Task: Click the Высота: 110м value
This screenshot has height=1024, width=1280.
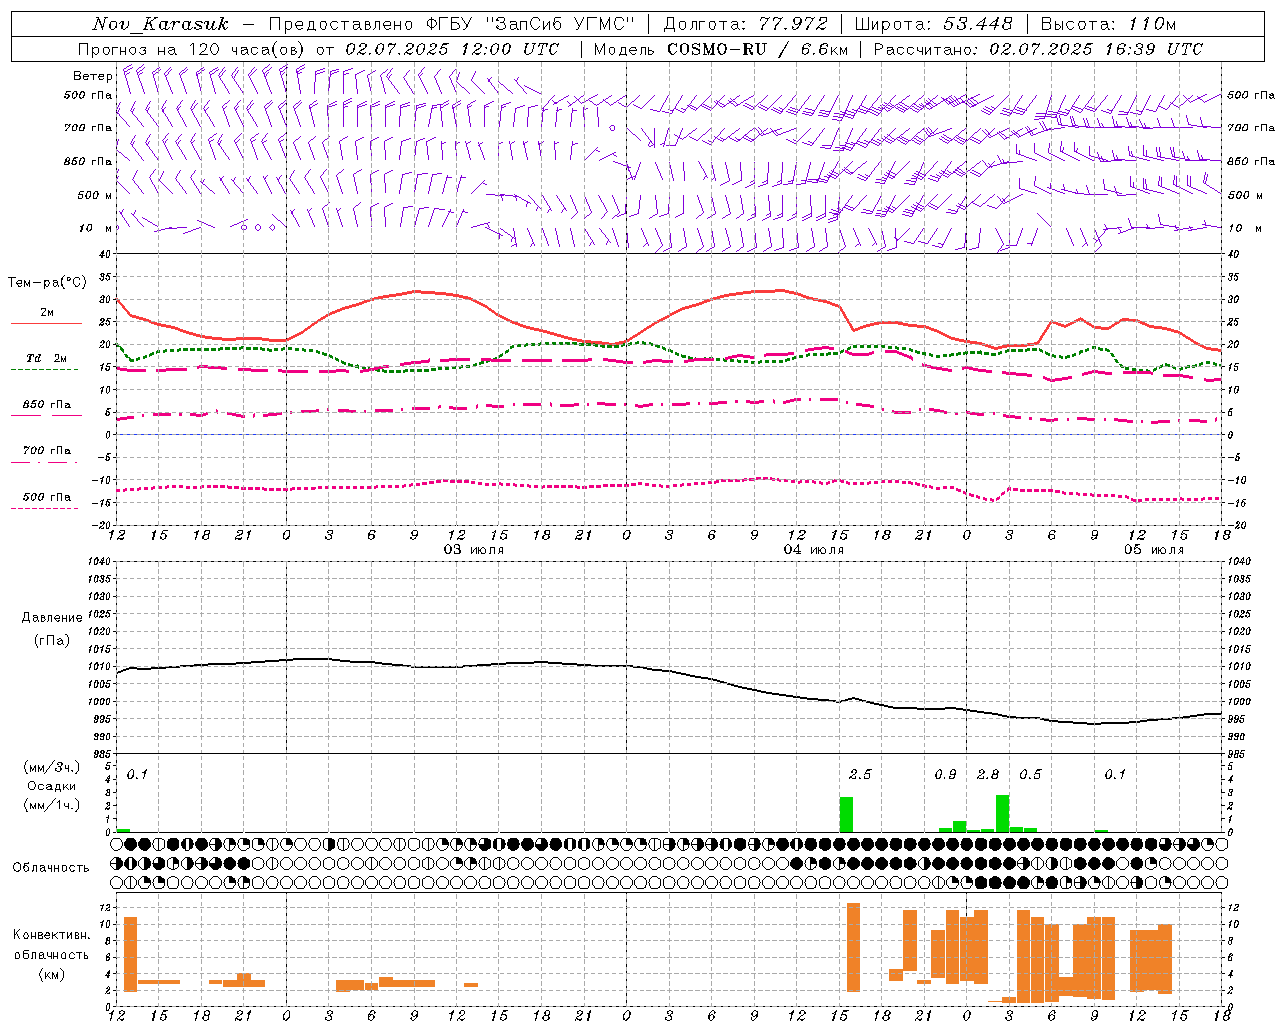Action: pos(1108,24)
